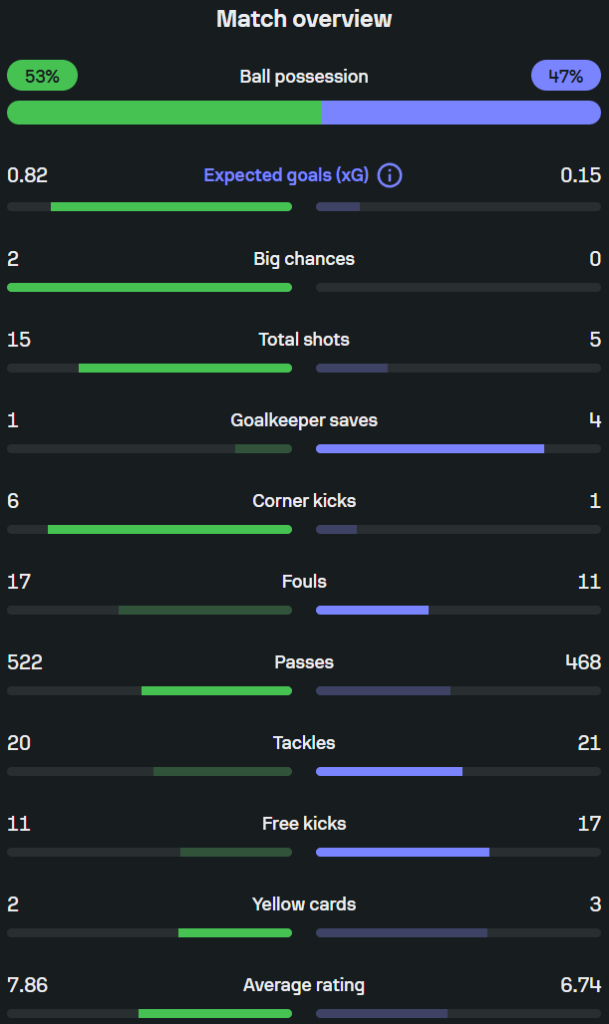Click the Average rating value 6.74
Image resolution: width=609 pixels, height=1024 pixels.
coord(580,985)
